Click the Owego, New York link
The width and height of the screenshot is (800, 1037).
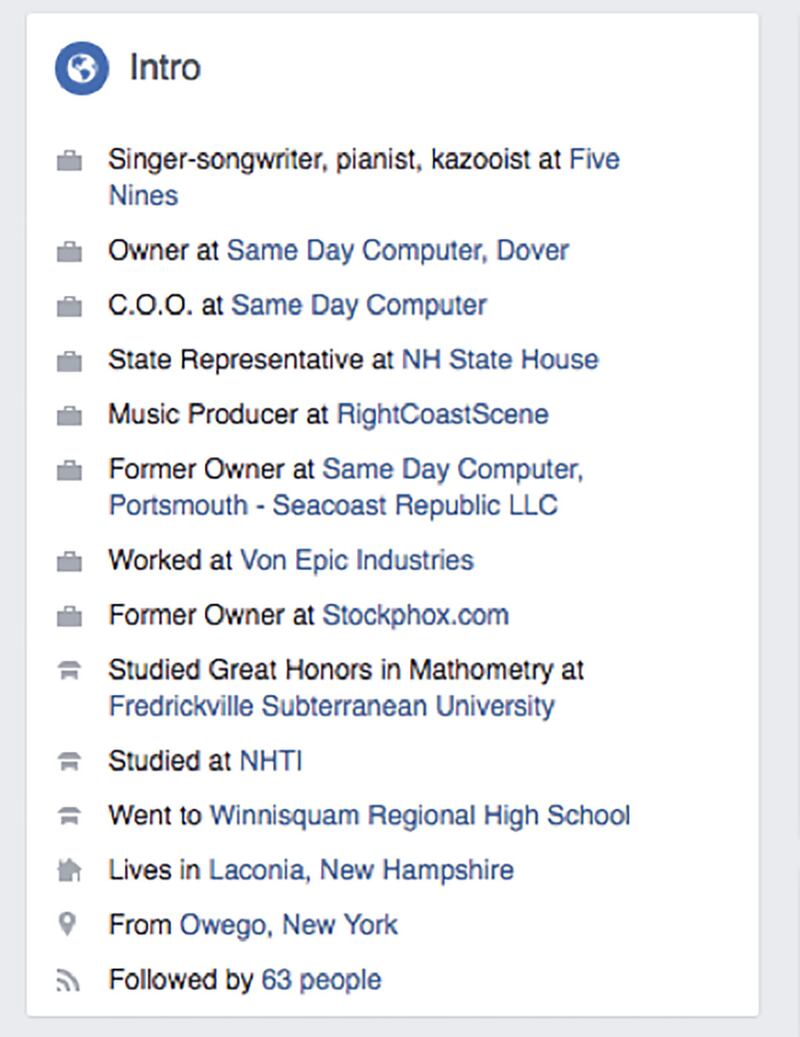tap(288, 924)
